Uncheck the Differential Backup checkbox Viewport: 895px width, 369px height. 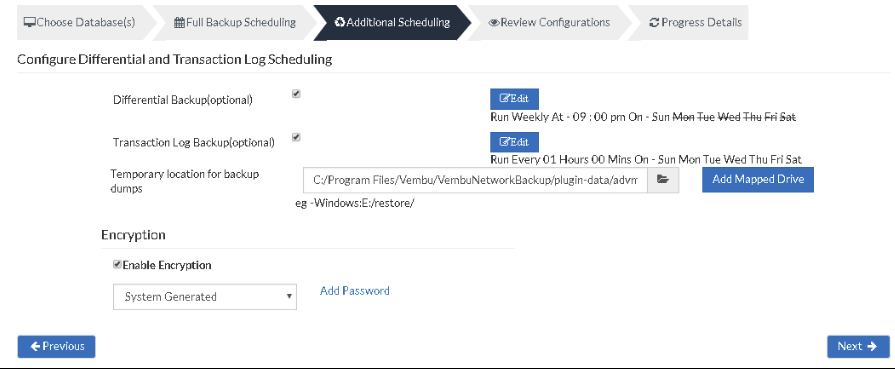(296, 94)
